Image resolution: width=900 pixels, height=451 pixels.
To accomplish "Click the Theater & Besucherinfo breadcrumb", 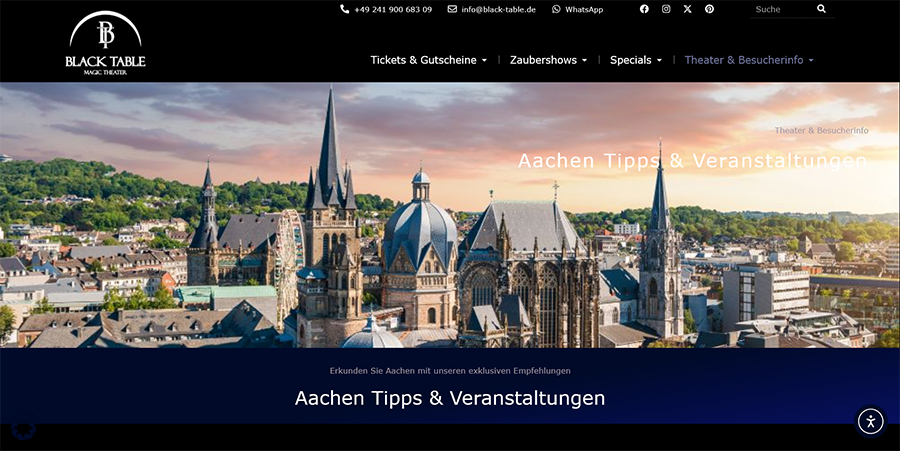I will point(821,131).
